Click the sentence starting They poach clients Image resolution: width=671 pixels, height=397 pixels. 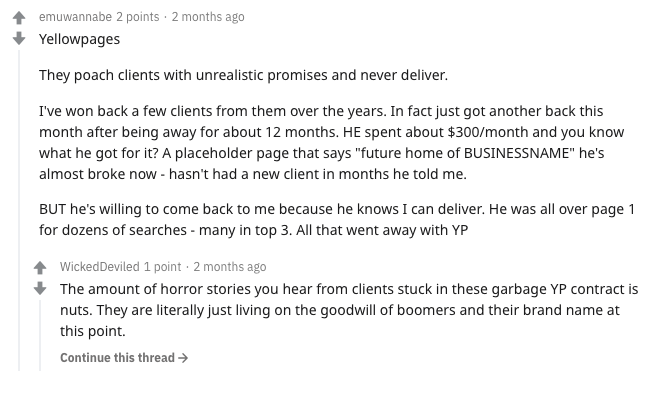coord(243,75)
